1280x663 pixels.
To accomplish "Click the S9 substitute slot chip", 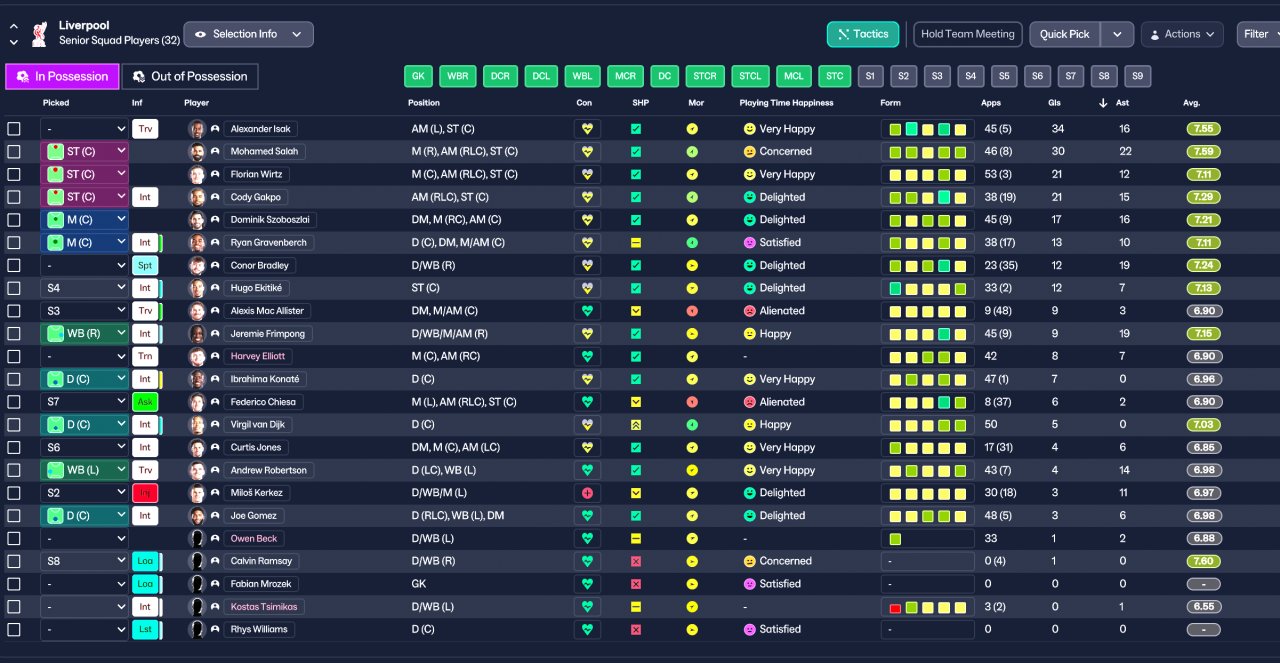I will [x=1137, y=76].
